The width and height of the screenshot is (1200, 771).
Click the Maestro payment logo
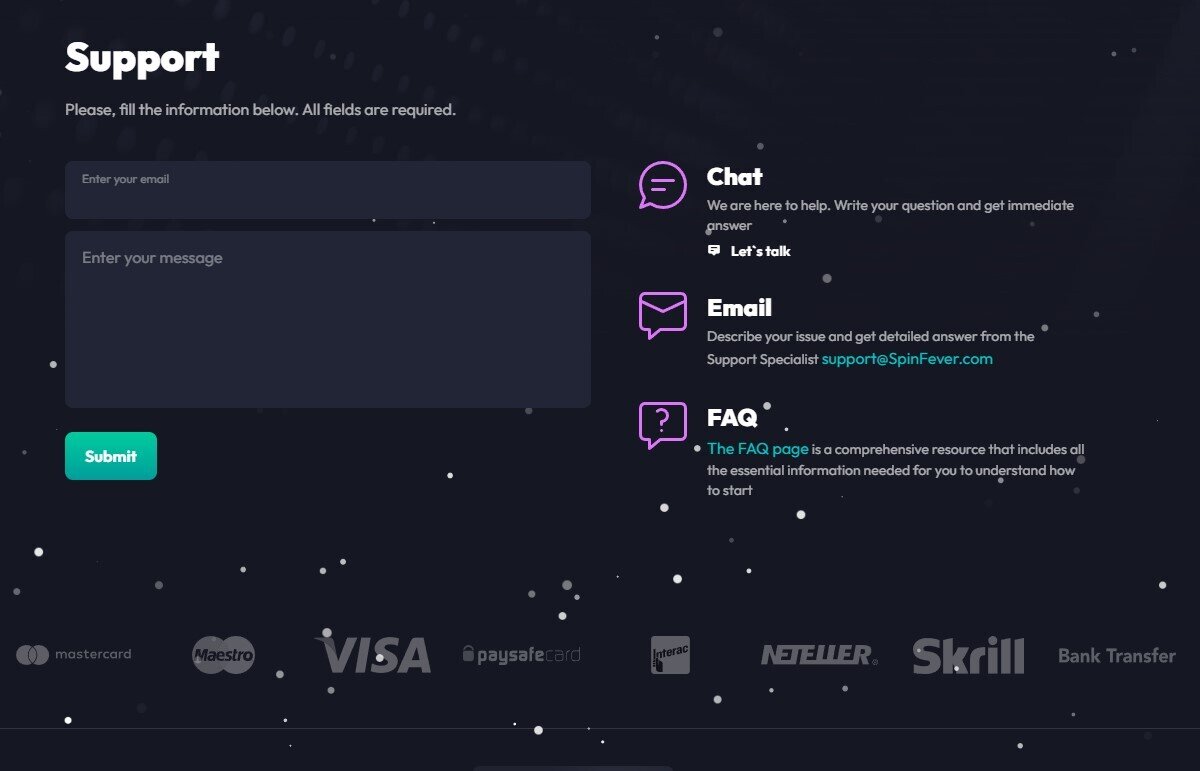(x=224, y=655)
